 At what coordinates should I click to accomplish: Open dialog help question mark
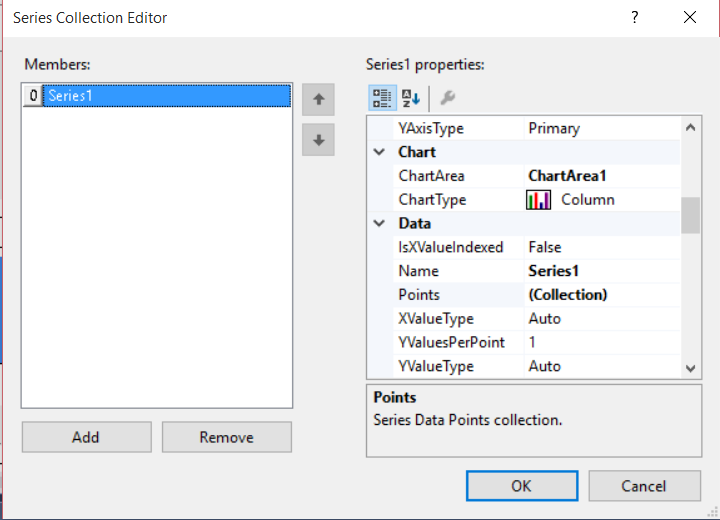tap(634, 17)
